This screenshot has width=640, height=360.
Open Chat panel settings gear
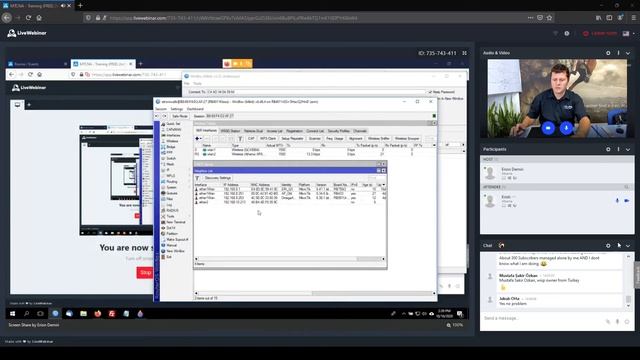[x=608, y=246]
